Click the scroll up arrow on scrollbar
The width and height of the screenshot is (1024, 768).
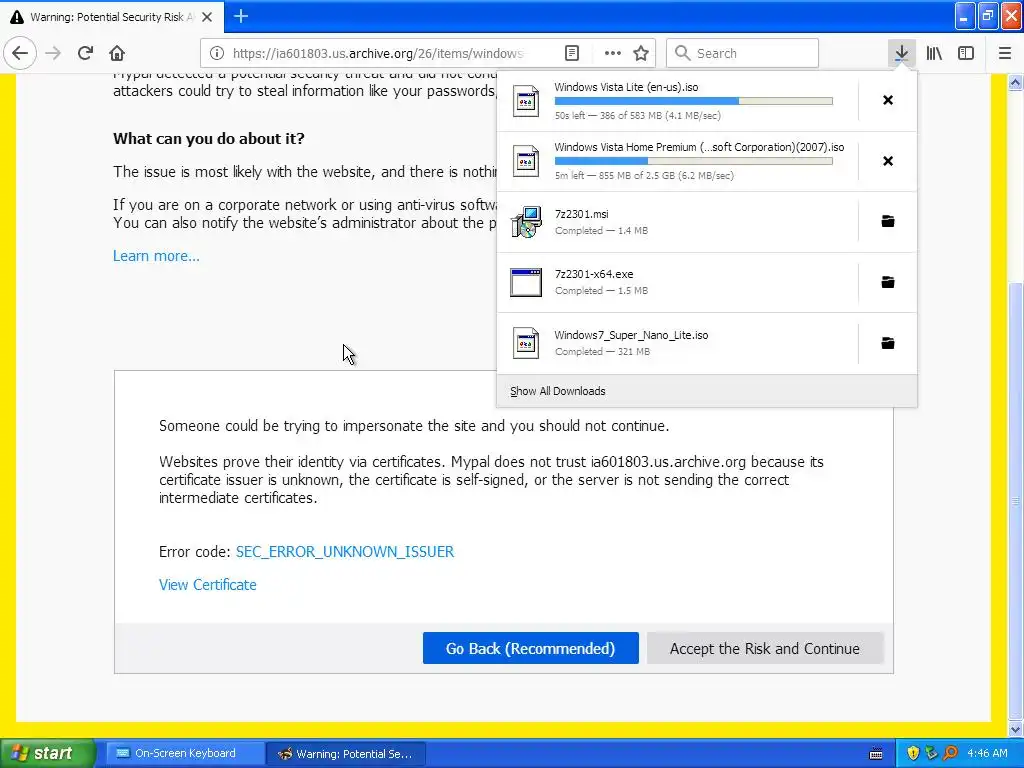coord(1016,82)
